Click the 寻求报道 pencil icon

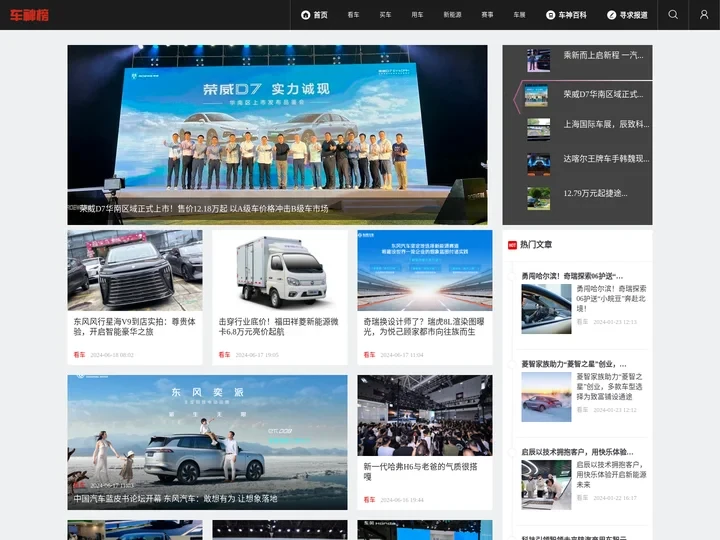(611, 15)
